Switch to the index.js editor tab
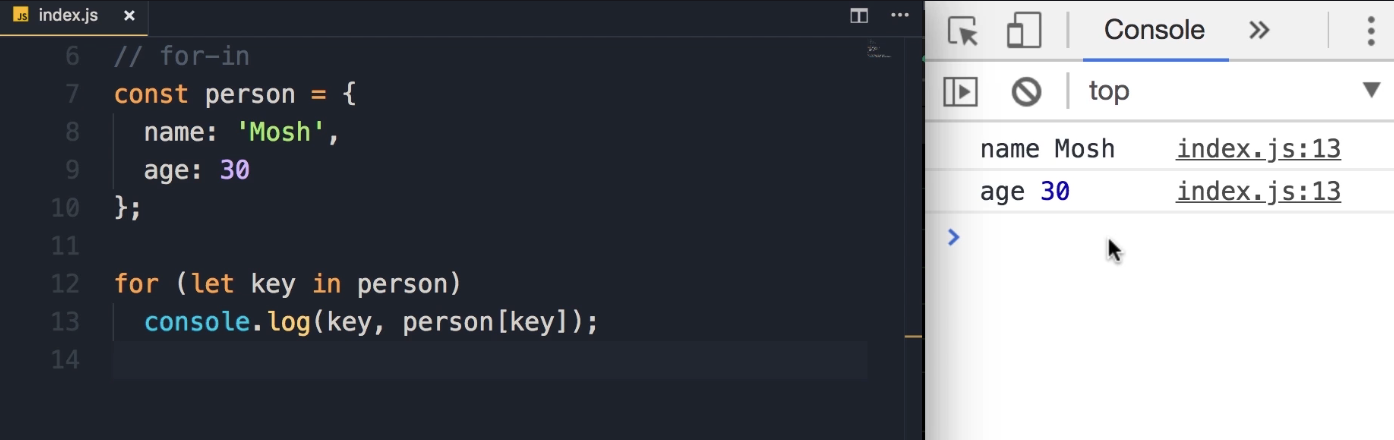Screen dimensions: 1394x440 coord(68,16)
